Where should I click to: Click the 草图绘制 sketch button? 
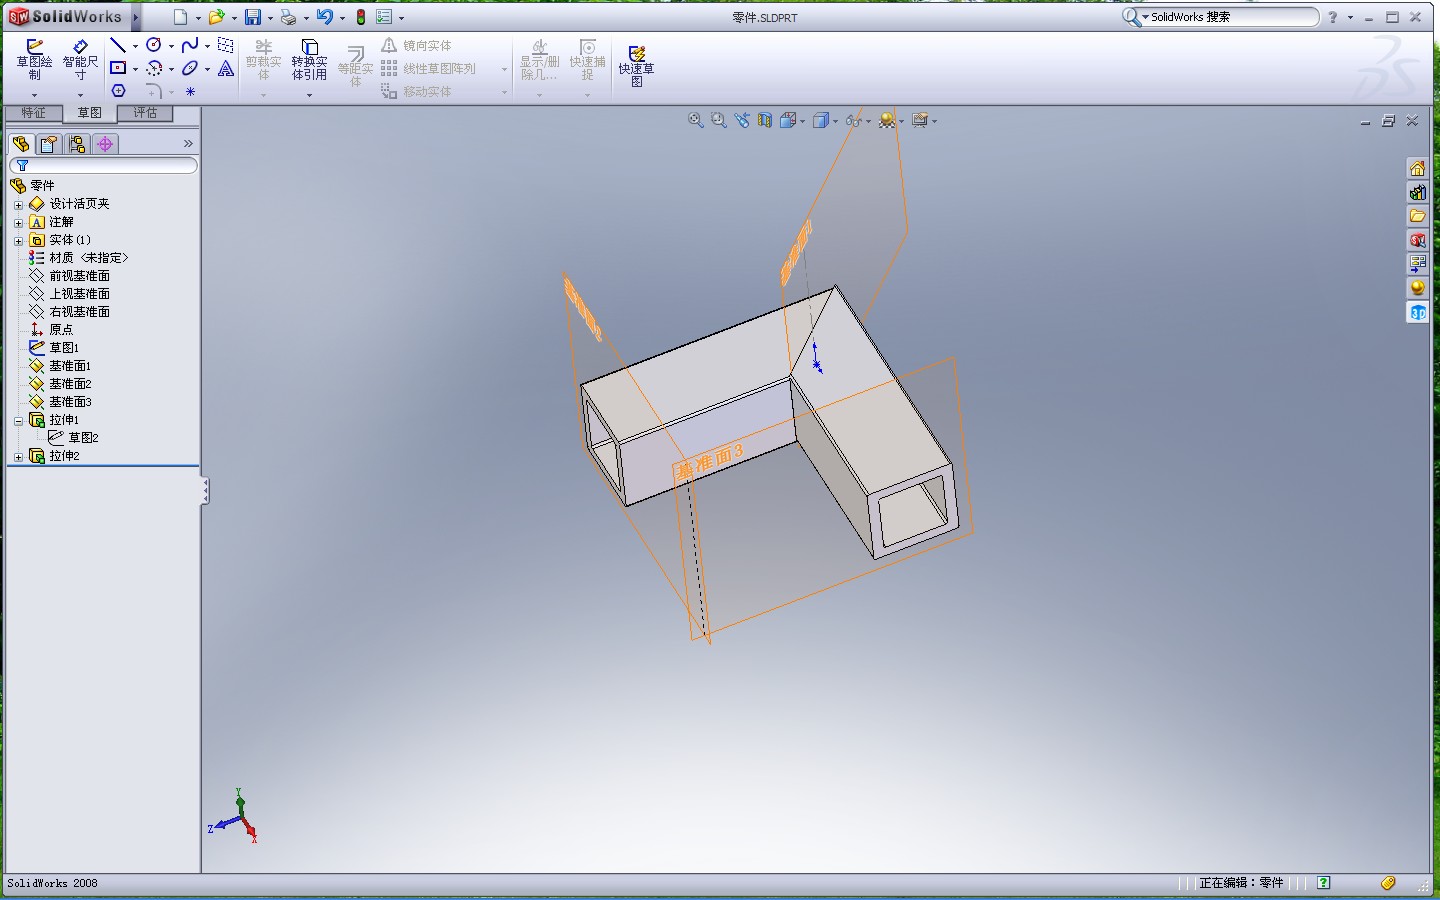point(34,61)
